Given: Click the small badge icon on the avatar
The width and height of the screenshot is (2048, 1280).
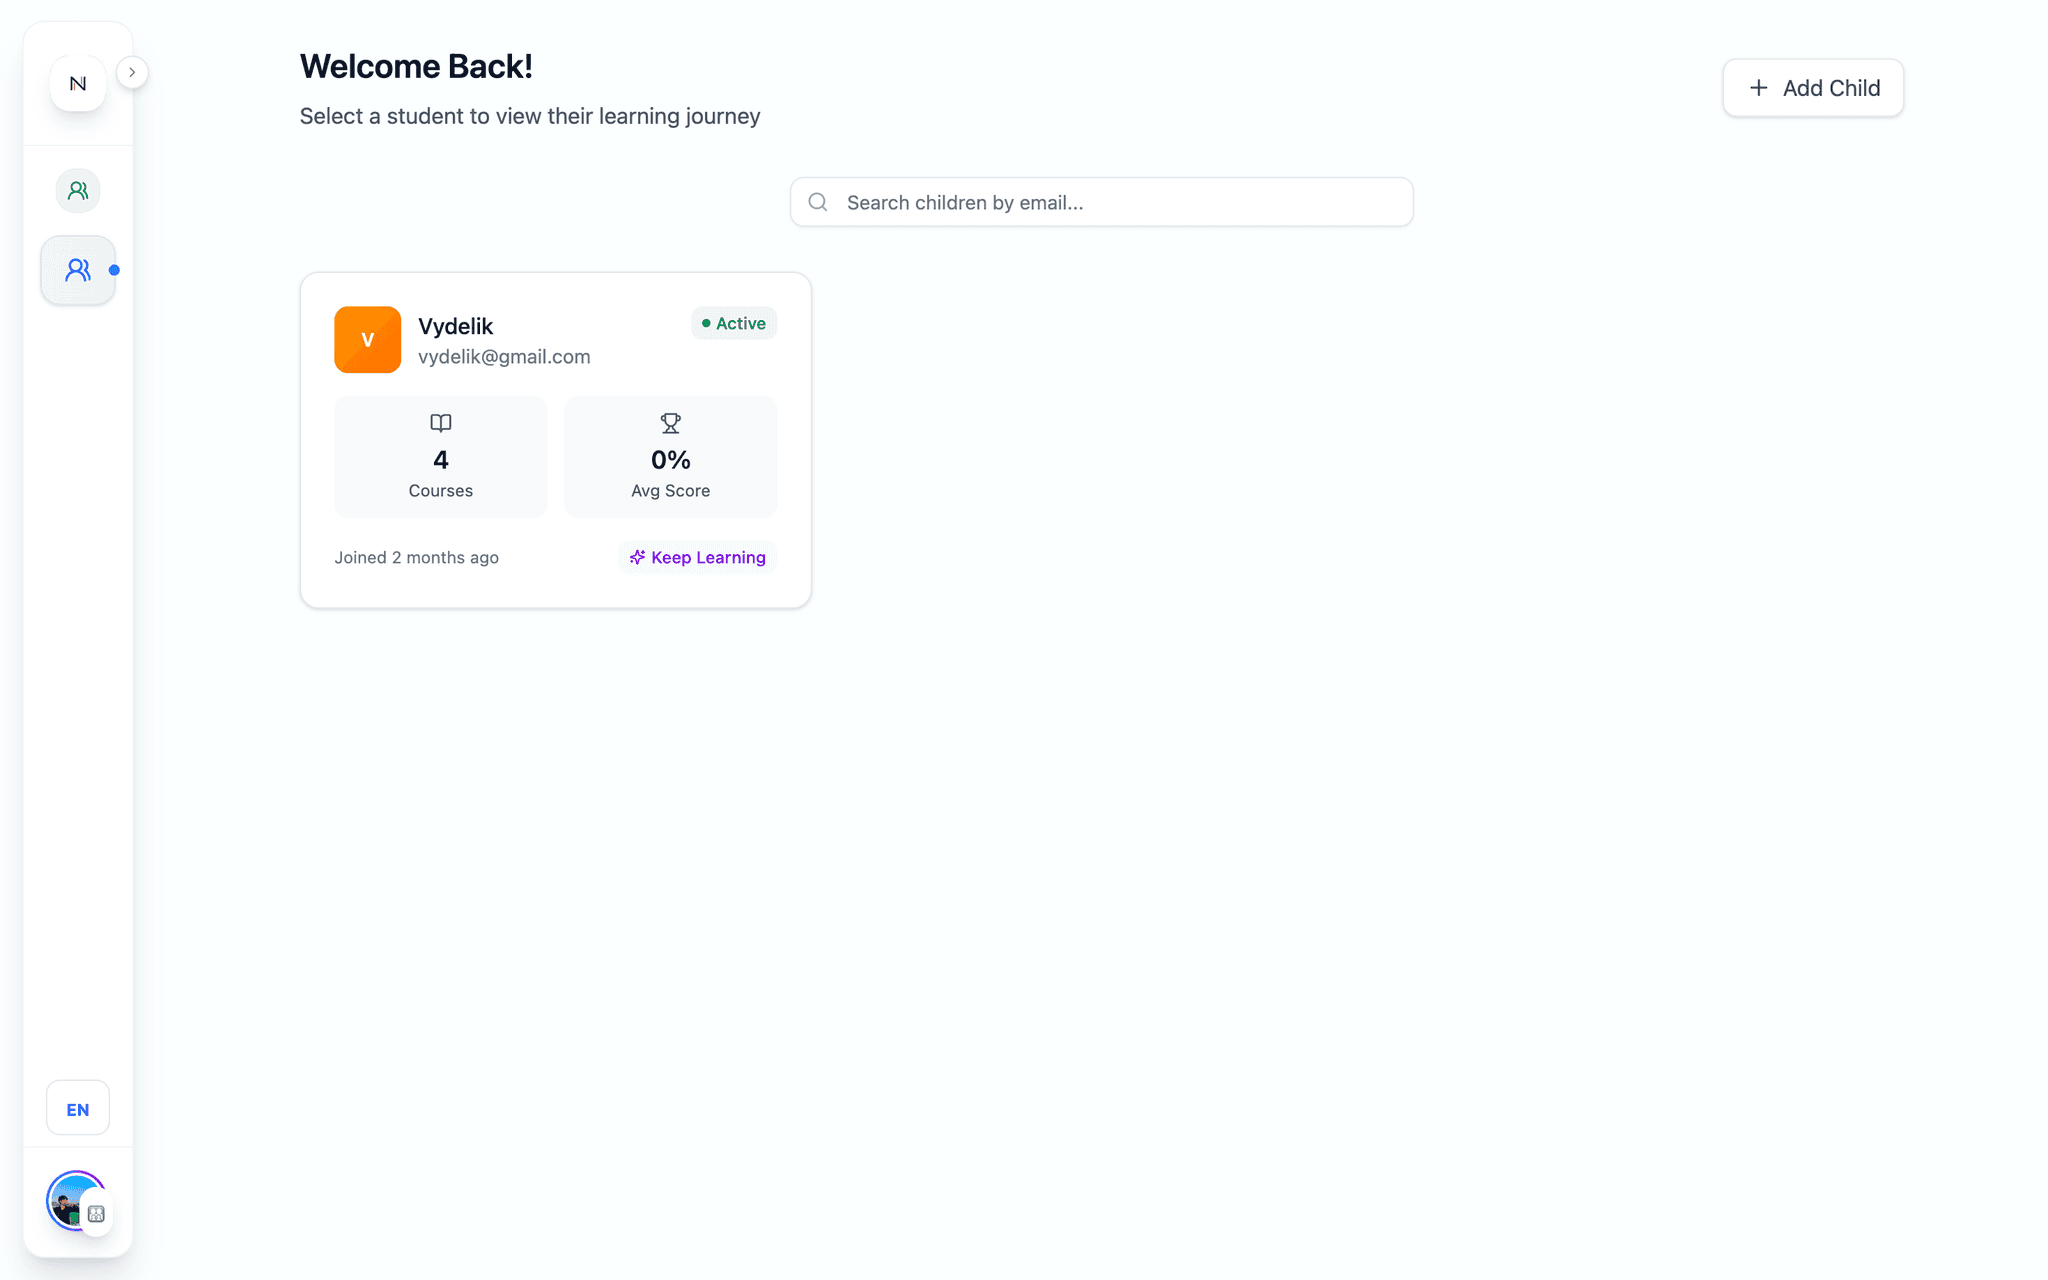Looking at the screenshot, I should (x=97, y=1214).
